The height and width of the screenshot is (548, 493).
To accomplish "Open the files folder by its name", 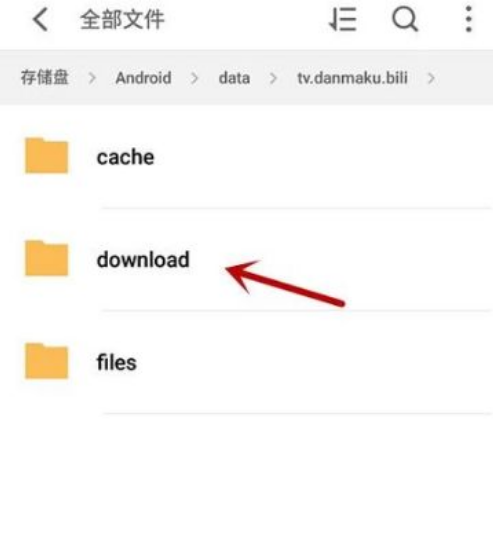I will [116, 362].
